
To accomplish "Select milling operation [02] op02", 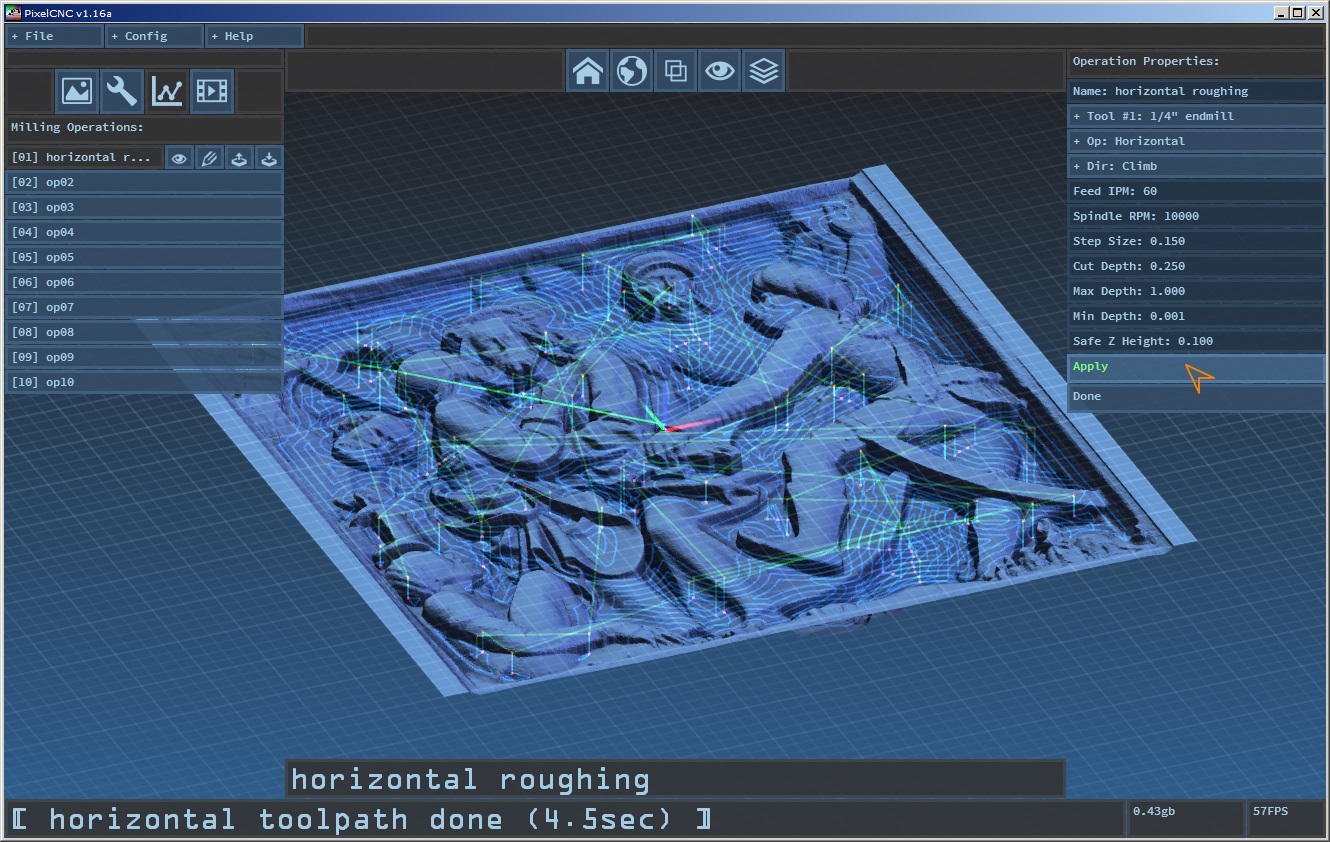I will 144,183.
